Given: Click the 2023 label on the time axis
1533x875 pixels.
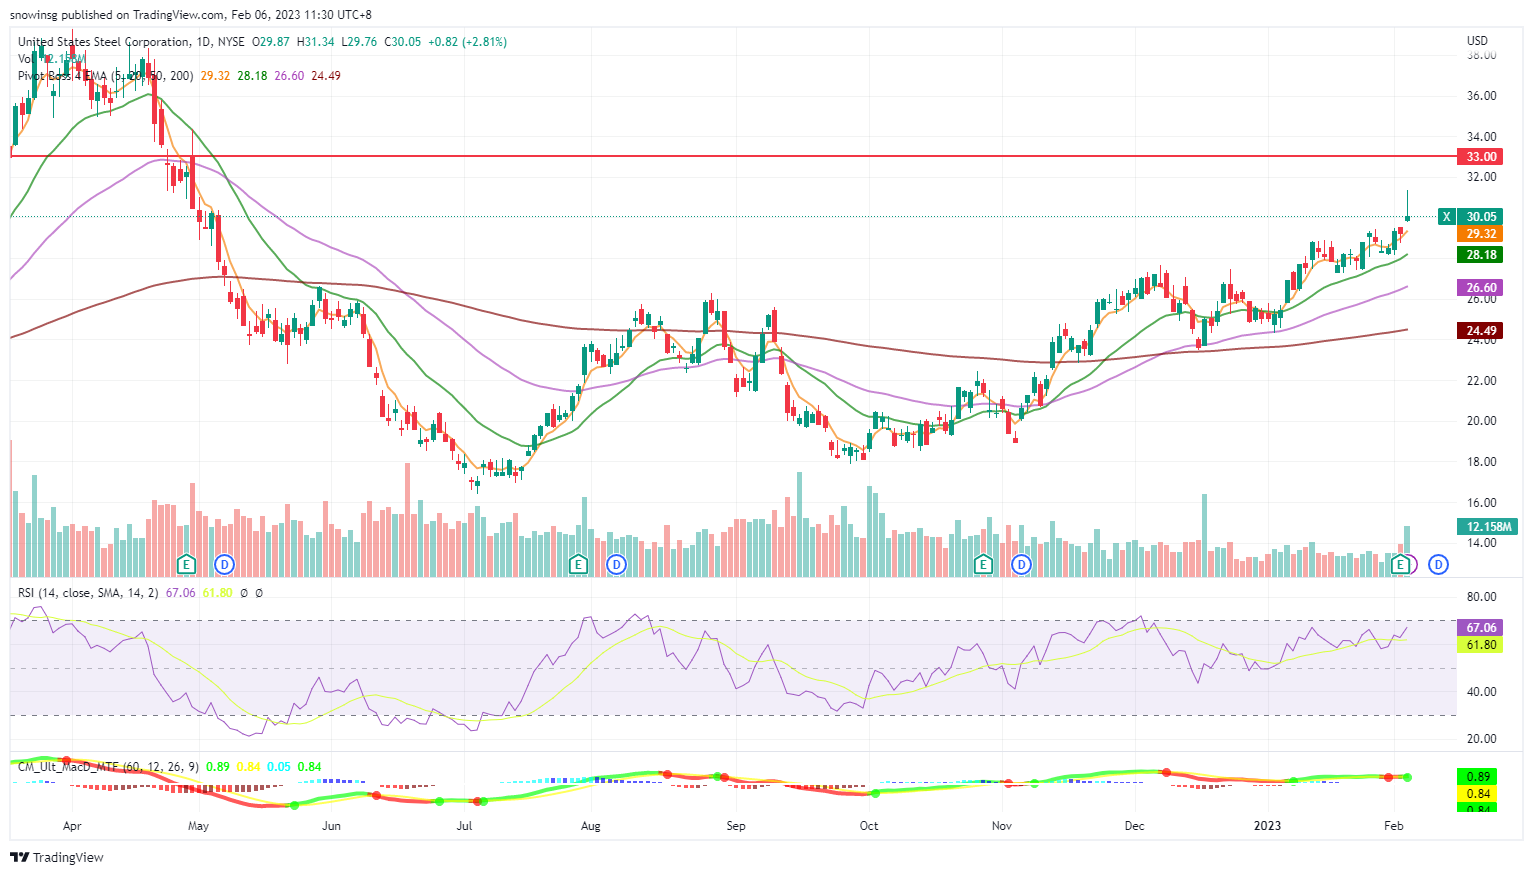Looking at the screenshot, I should point(1267,826).
